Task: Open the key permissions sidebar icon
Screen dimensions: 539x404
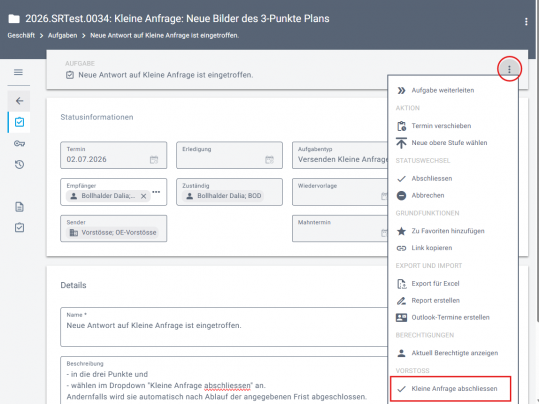Action: (x=19, y=143)
